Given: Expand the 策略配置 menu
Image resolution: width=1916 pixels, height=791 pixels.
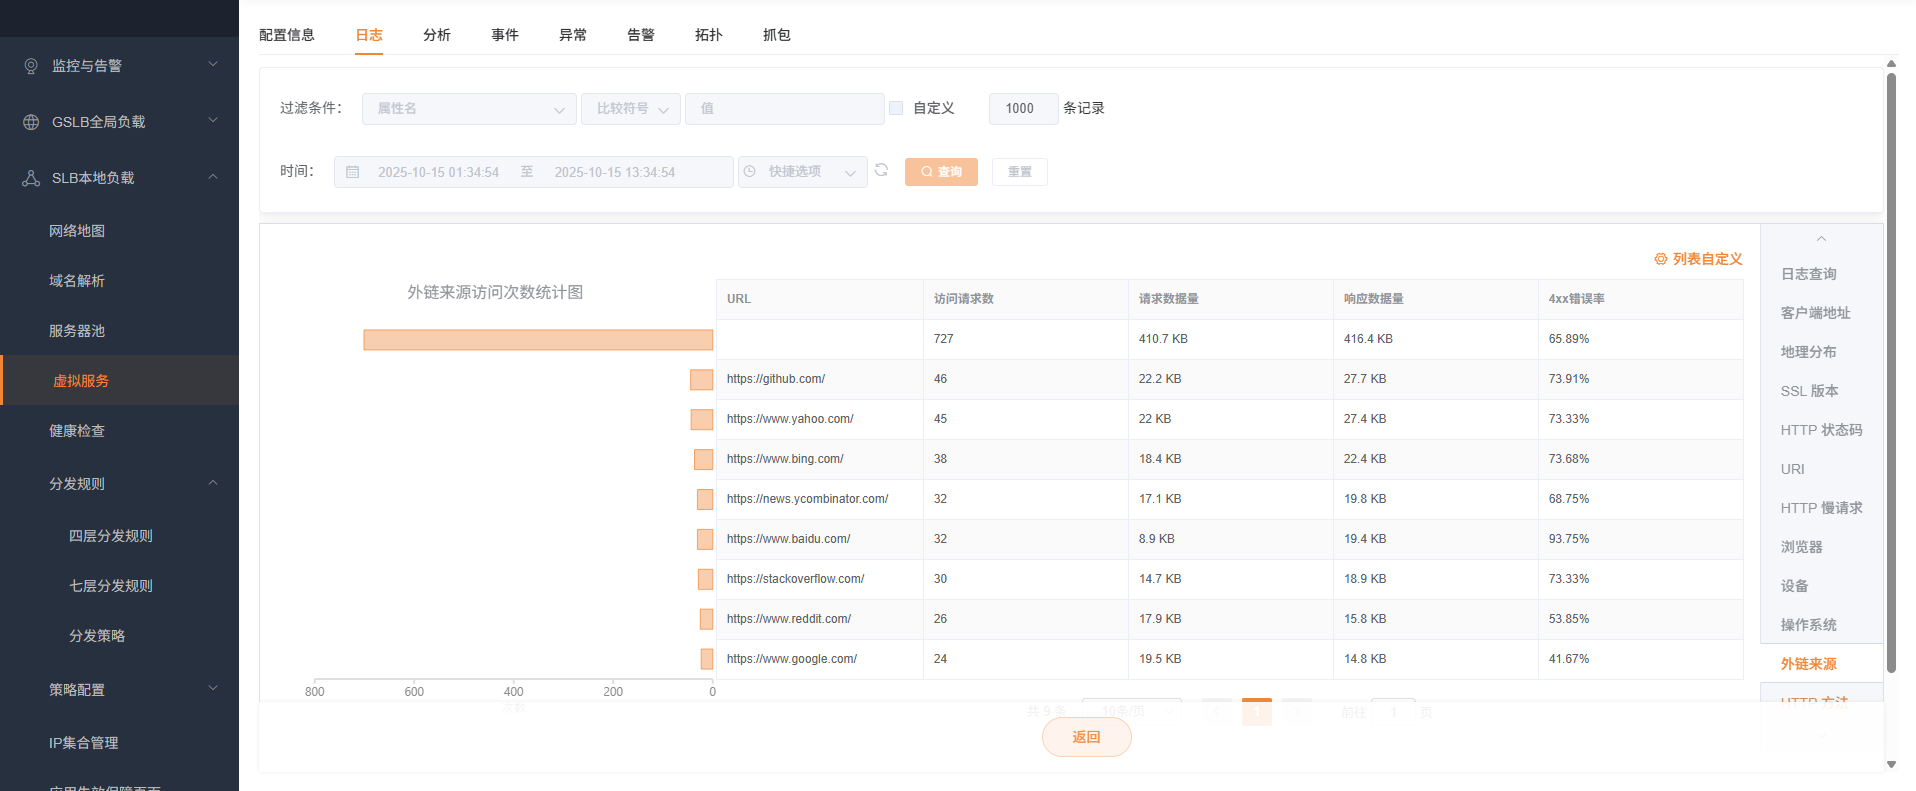Looking at the screenshot, I should 212,689.
